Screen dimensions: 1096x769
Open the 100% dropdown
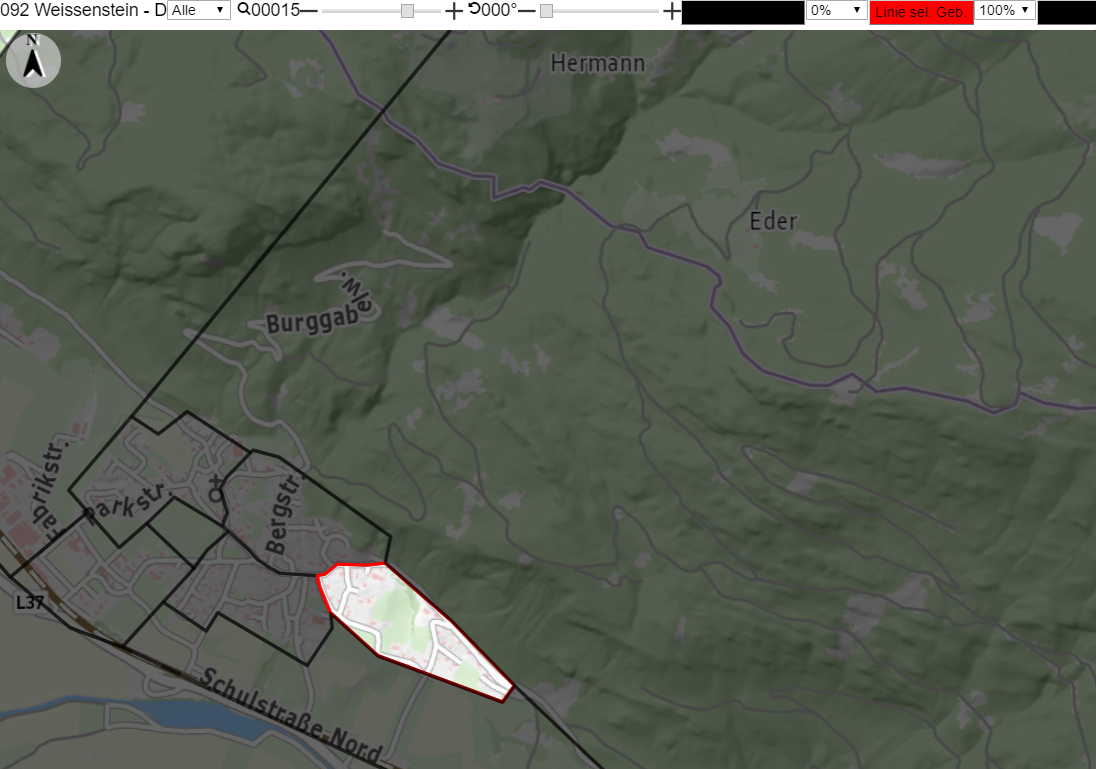(x=1004, y=10)
